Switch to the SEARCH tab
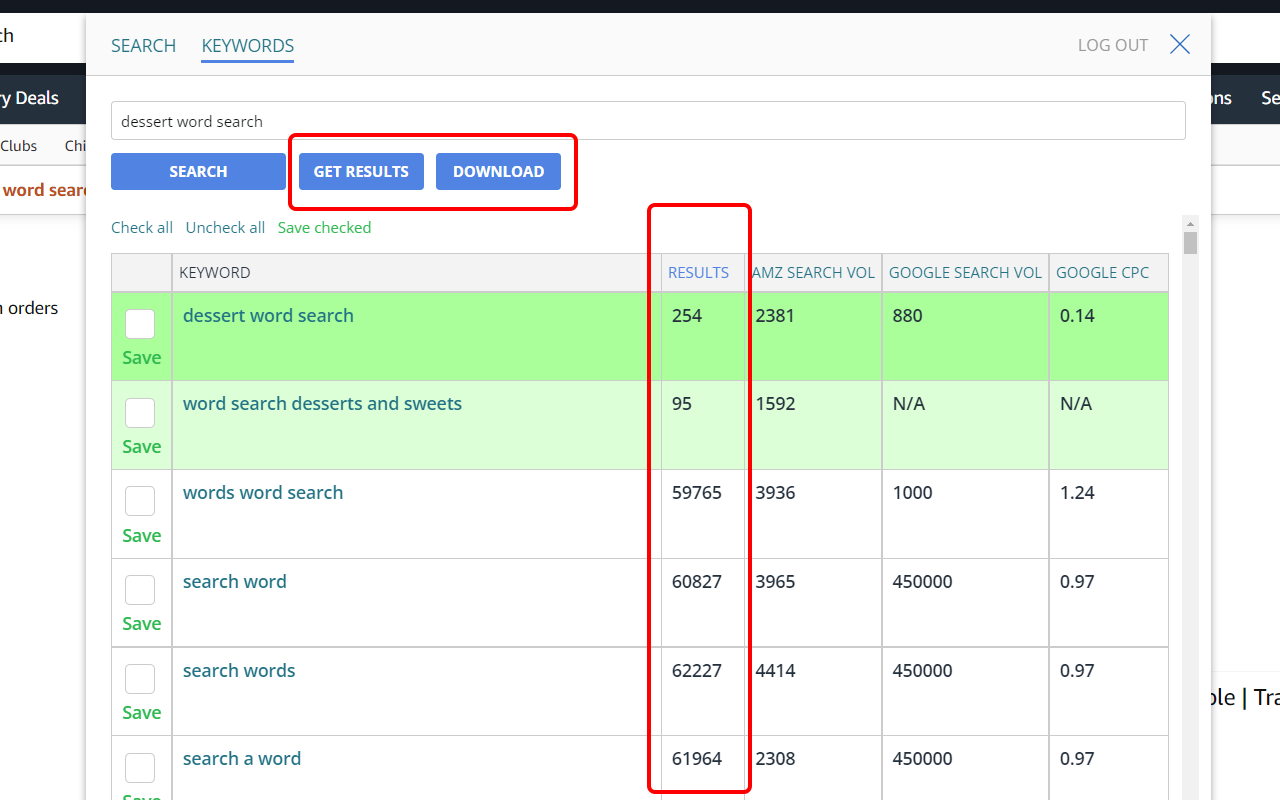This screenshot has height=800, width=1280. point(143,46)
